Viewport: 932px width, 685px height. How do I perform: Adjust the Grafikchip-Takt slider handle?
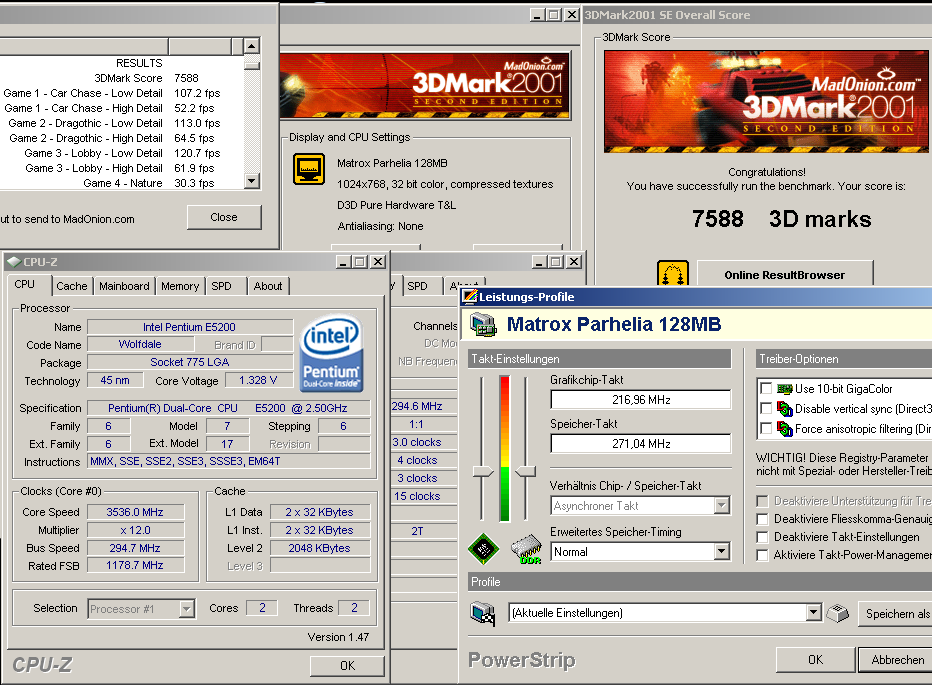pyautogui.click(x=482, y=472)
